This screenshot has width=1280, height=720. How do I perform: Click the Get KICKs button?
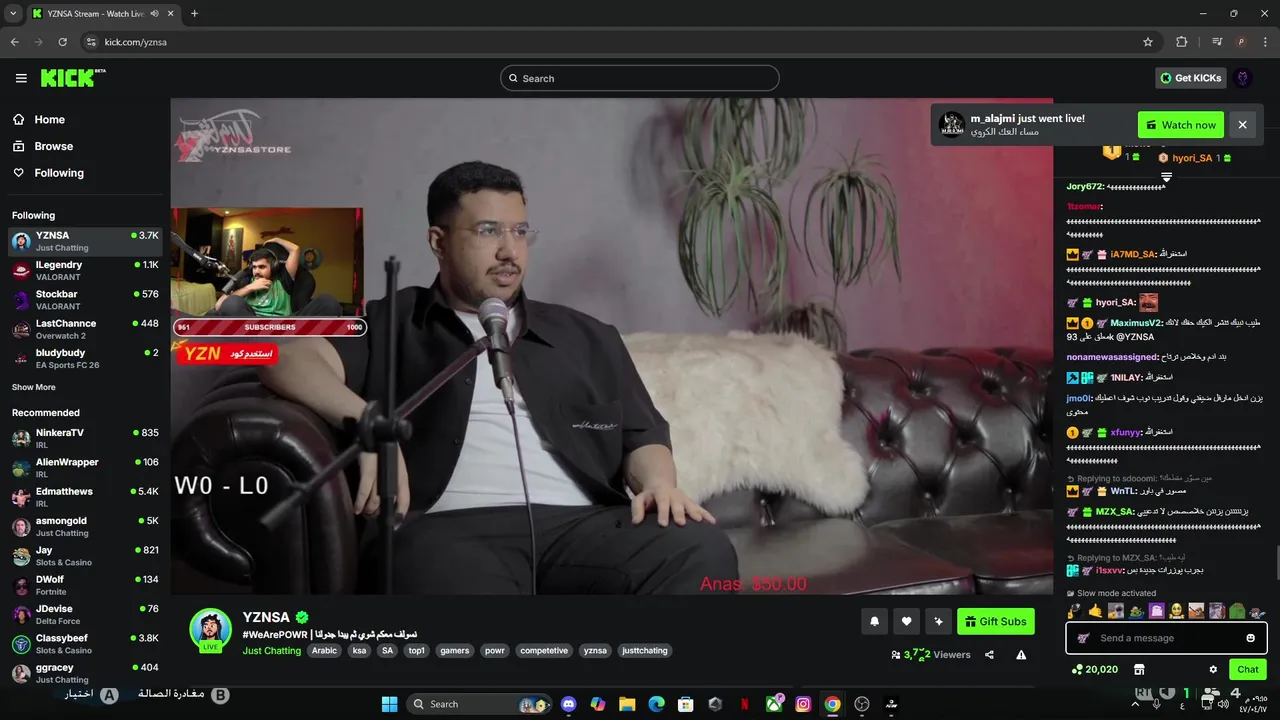(1191, 78)
